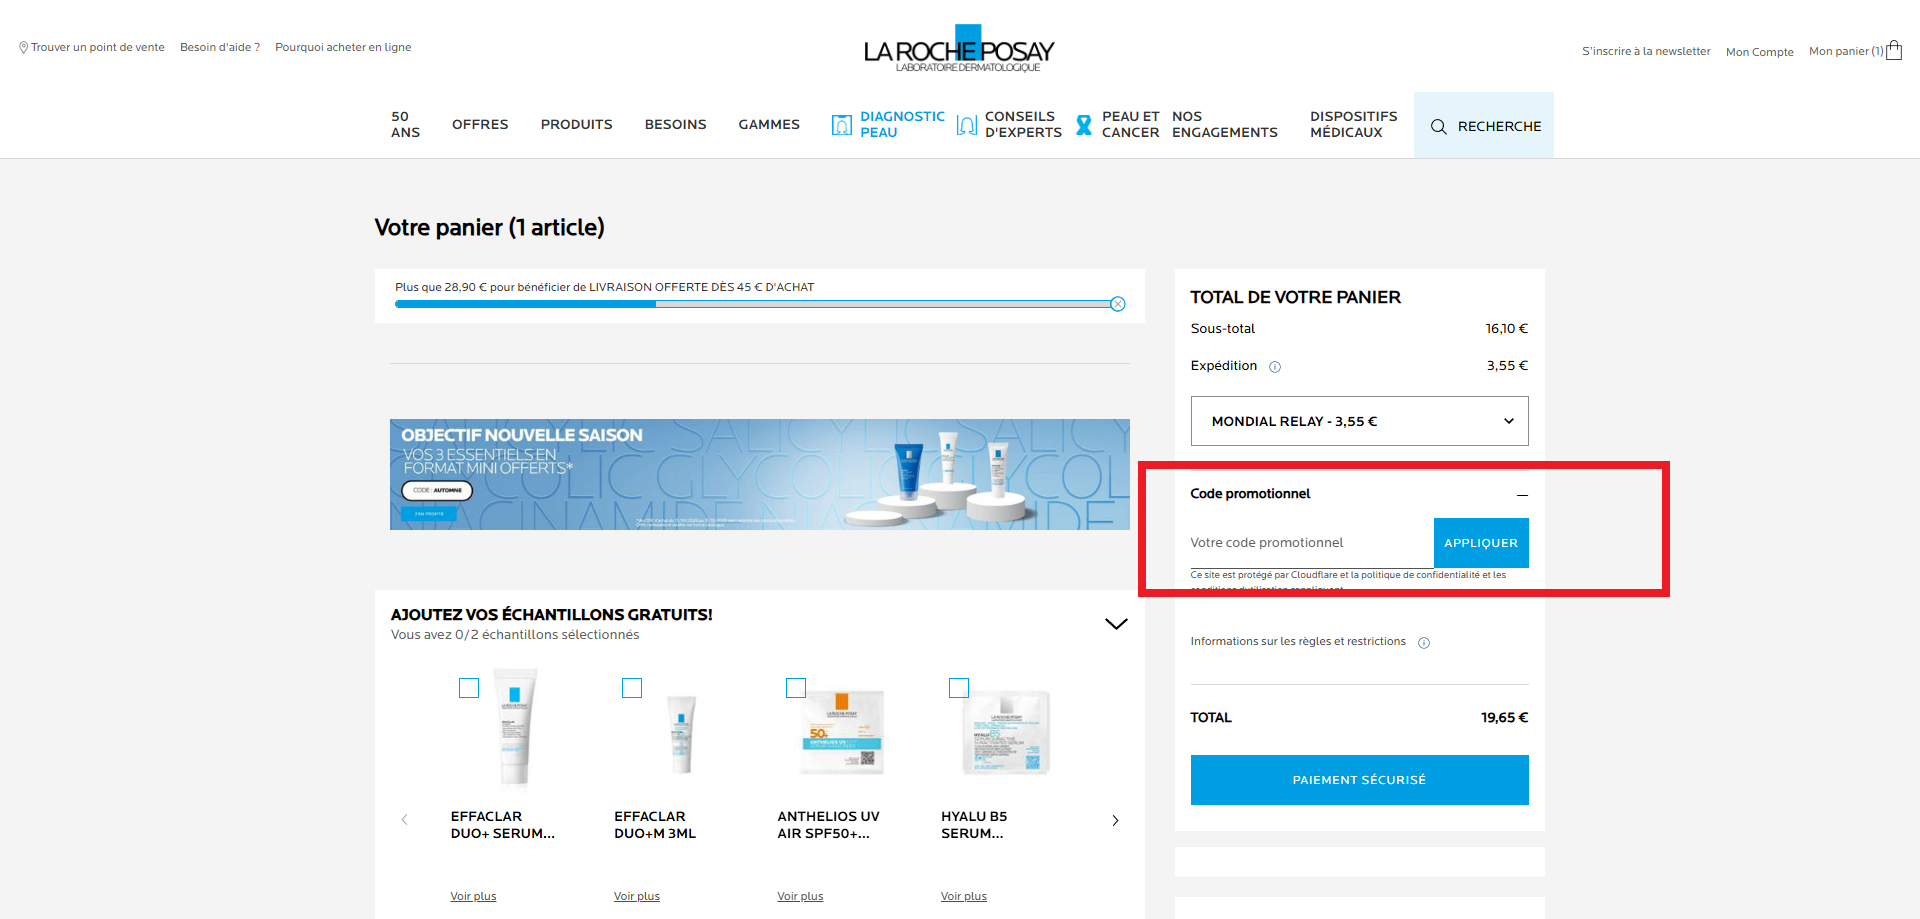Click Voir plus under Effaclar Duo+ Serum
This screenshot has width=1920, height=919.
(473, 896)
